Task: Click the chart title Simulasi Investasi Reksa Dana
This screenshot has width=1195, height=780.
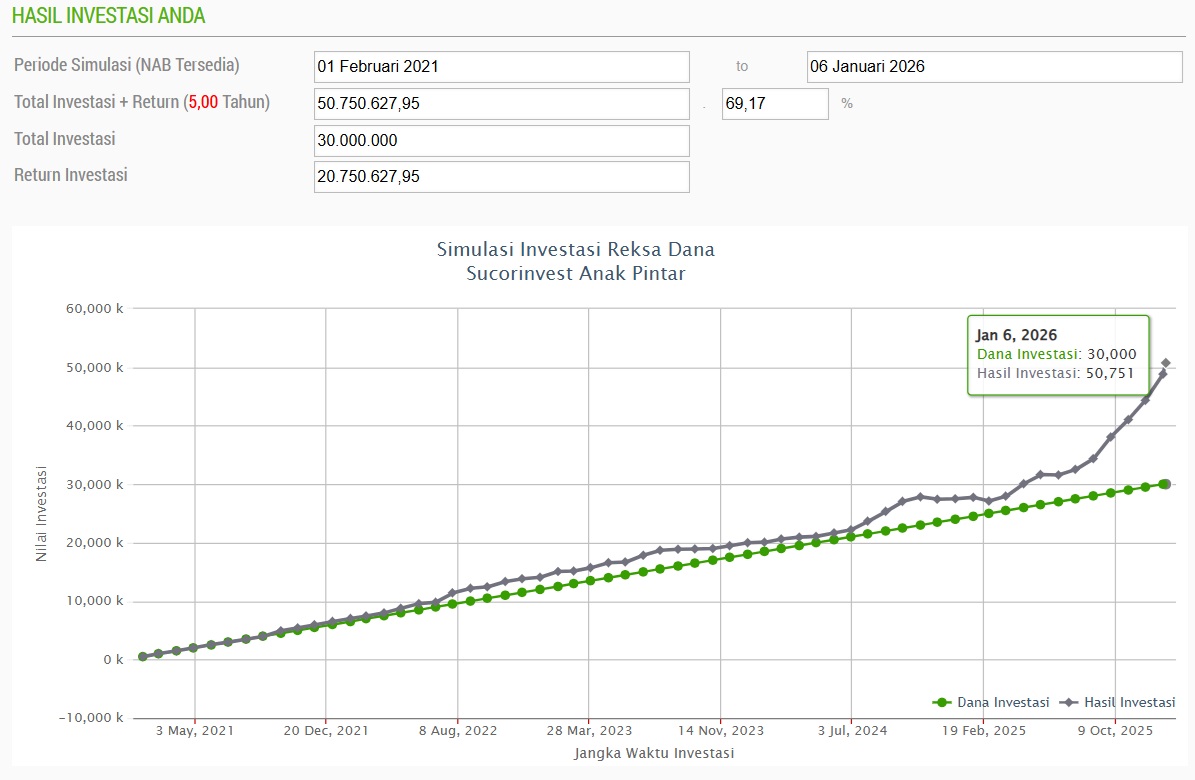Action: (575, 249)
